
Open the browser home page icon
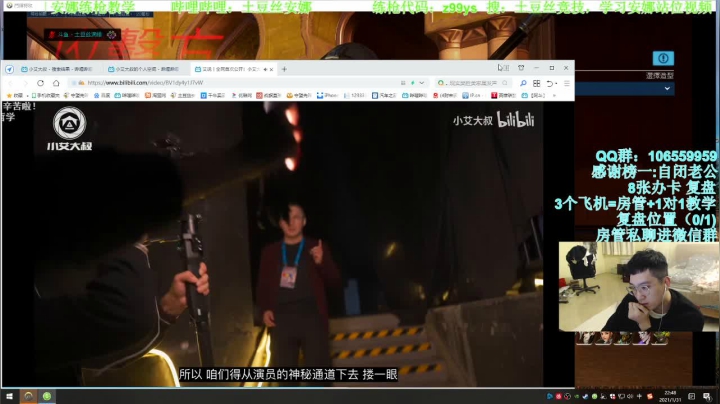tap(56, 83)
